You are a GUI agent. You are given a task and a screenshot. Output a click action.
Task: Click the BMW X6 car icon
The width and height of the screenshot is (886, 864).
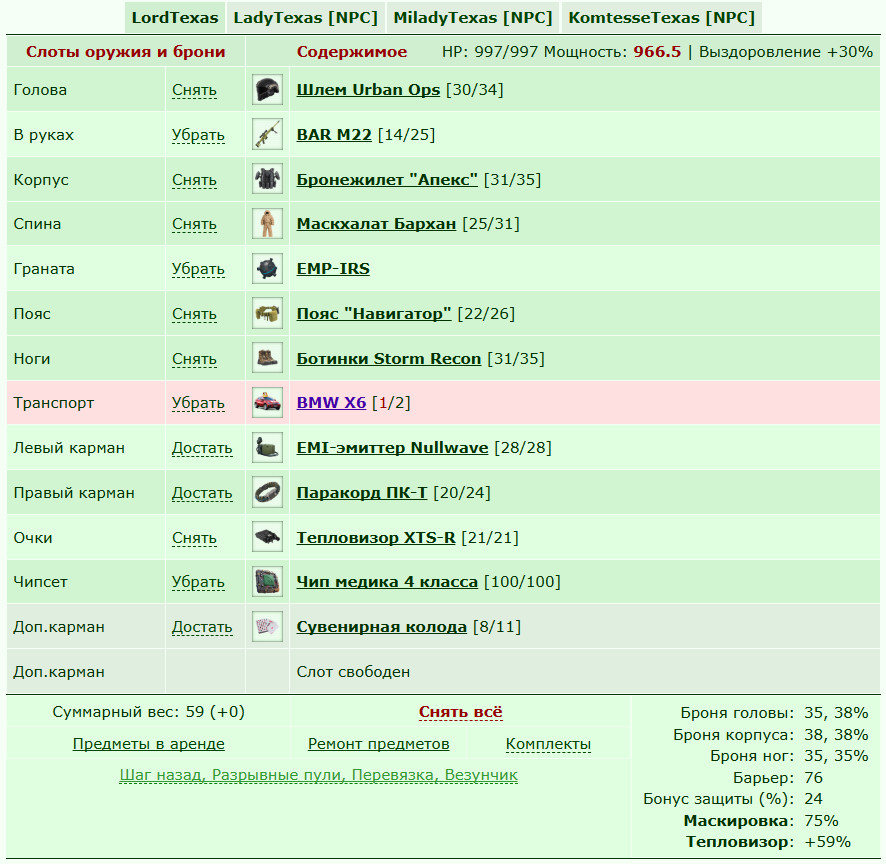click(267, 403)
